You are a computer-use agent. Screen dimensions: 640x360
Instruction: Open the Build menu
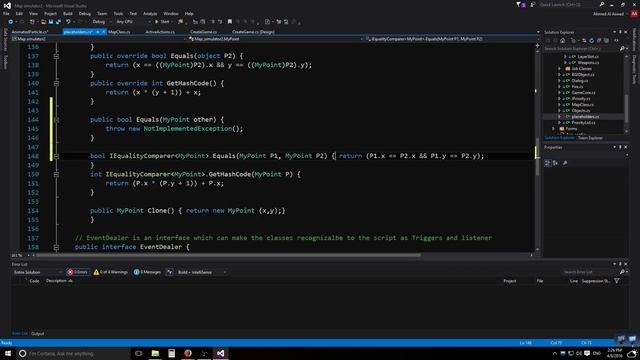click(x=68, y=13)
